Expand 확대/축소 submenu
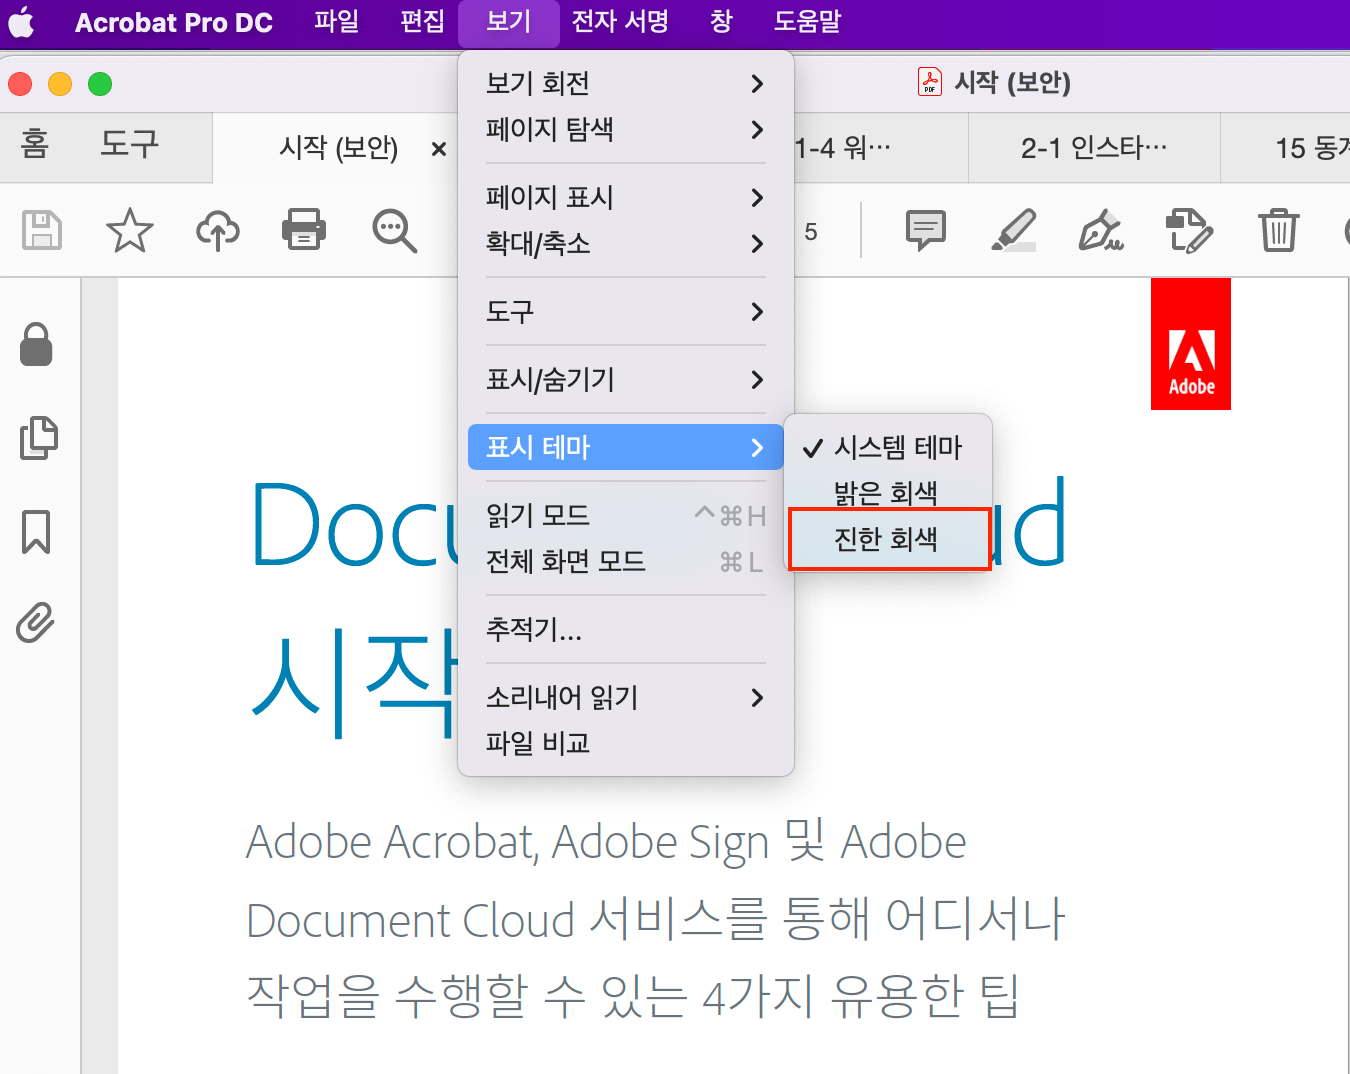1350x1074 pixels. click(x=626, y=243)
